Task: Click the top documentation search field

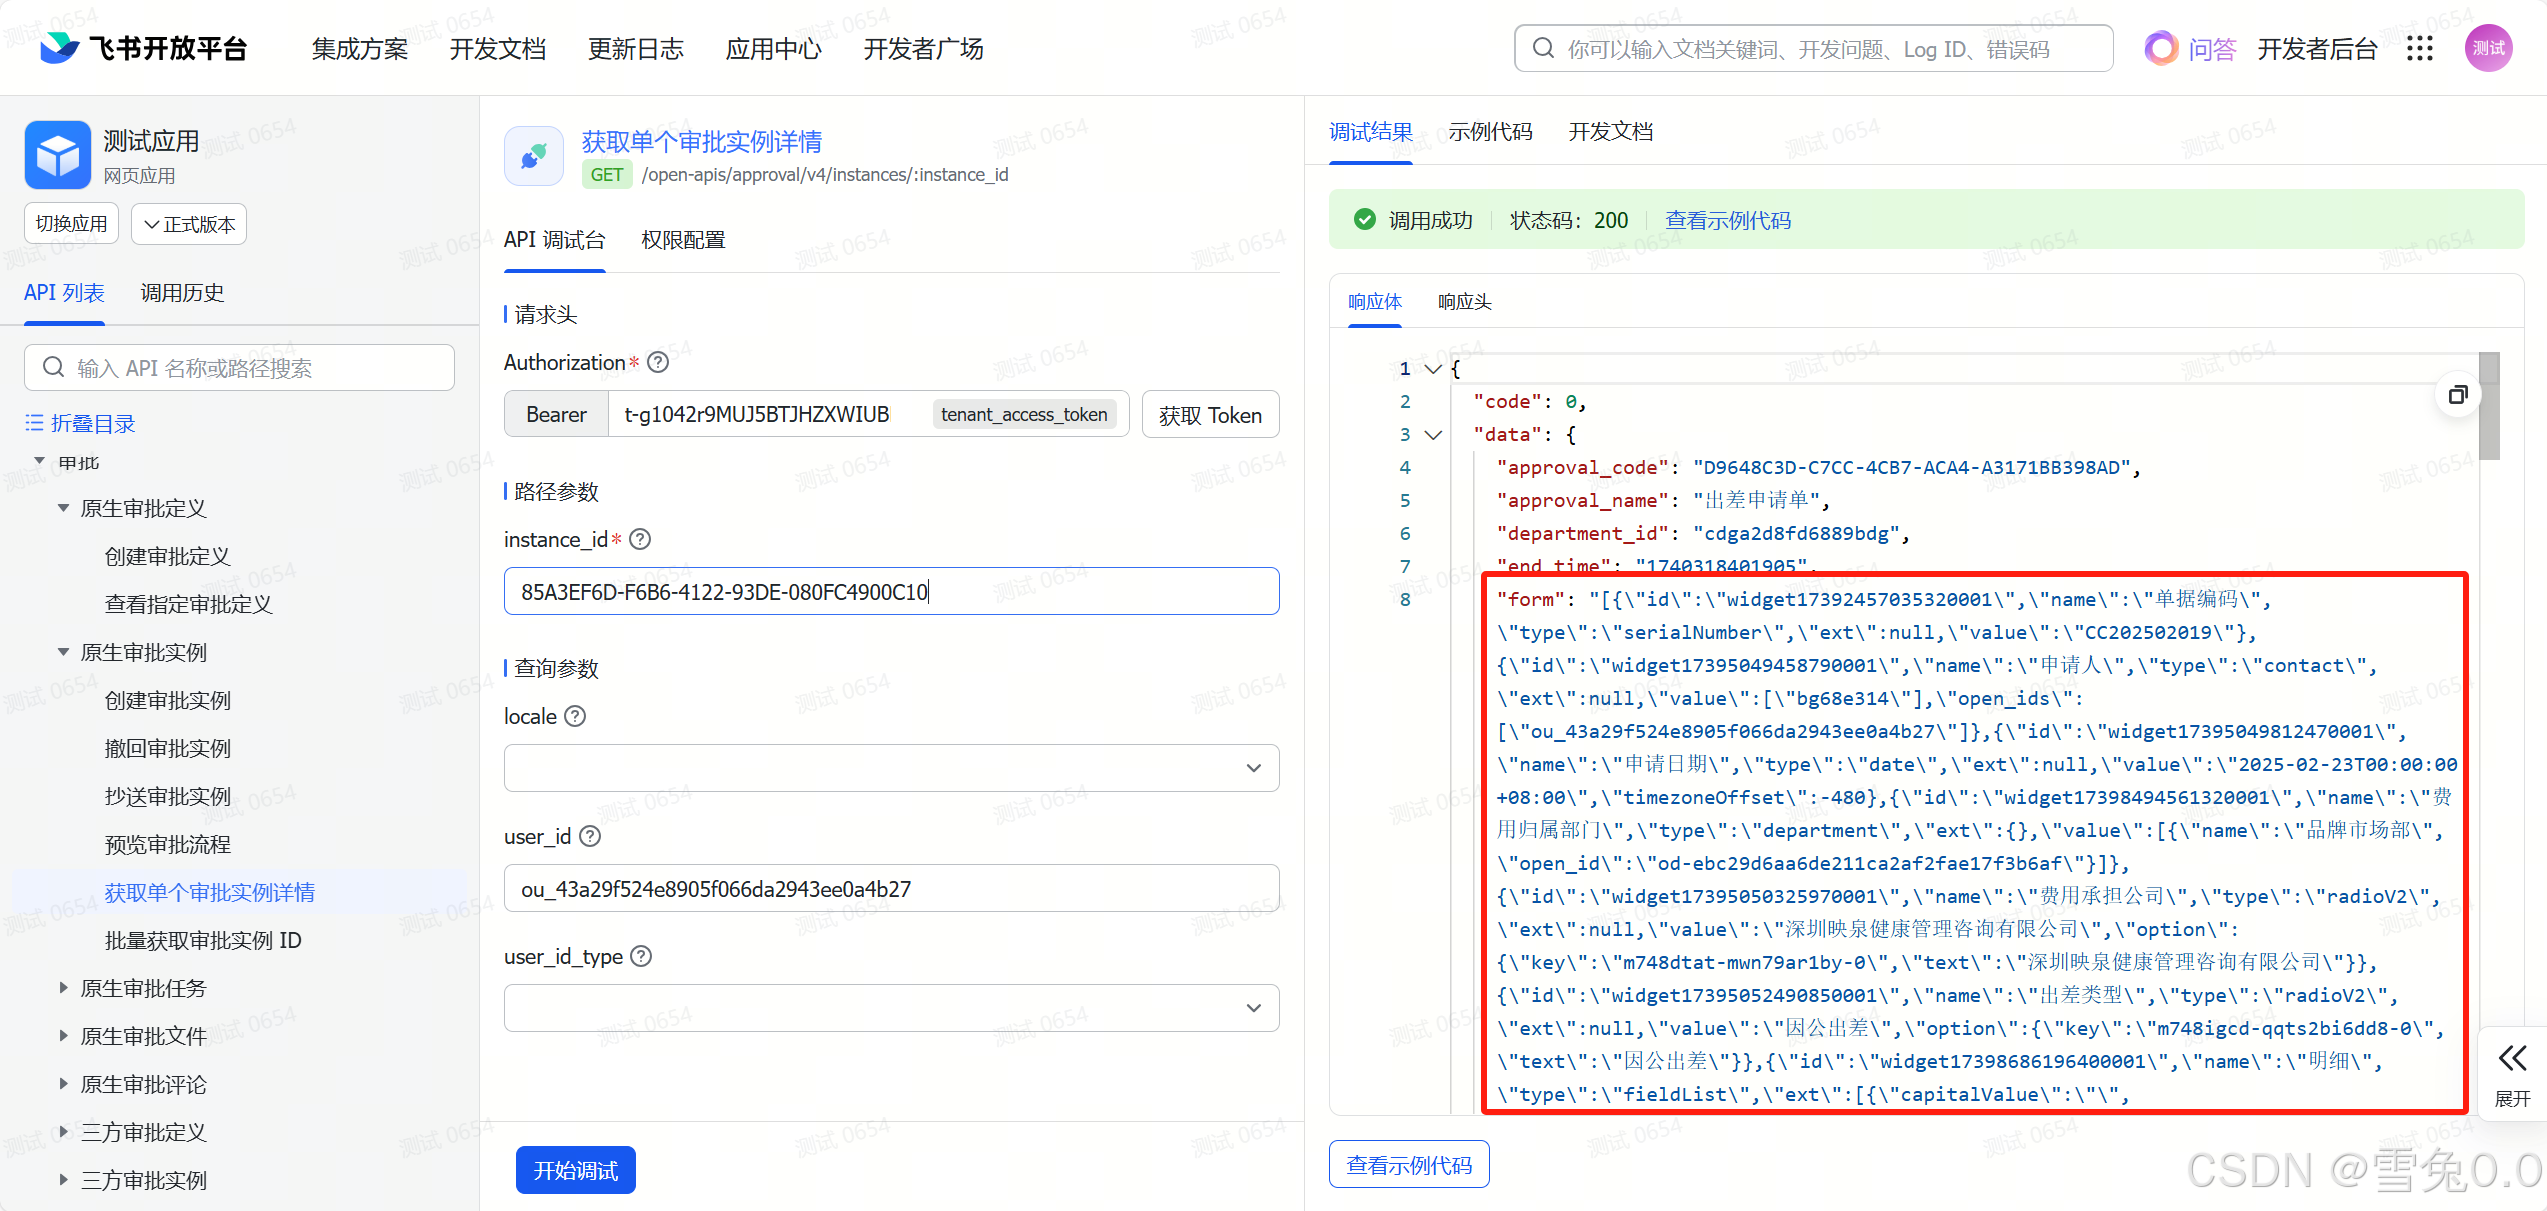Action: click(1814, 48)
